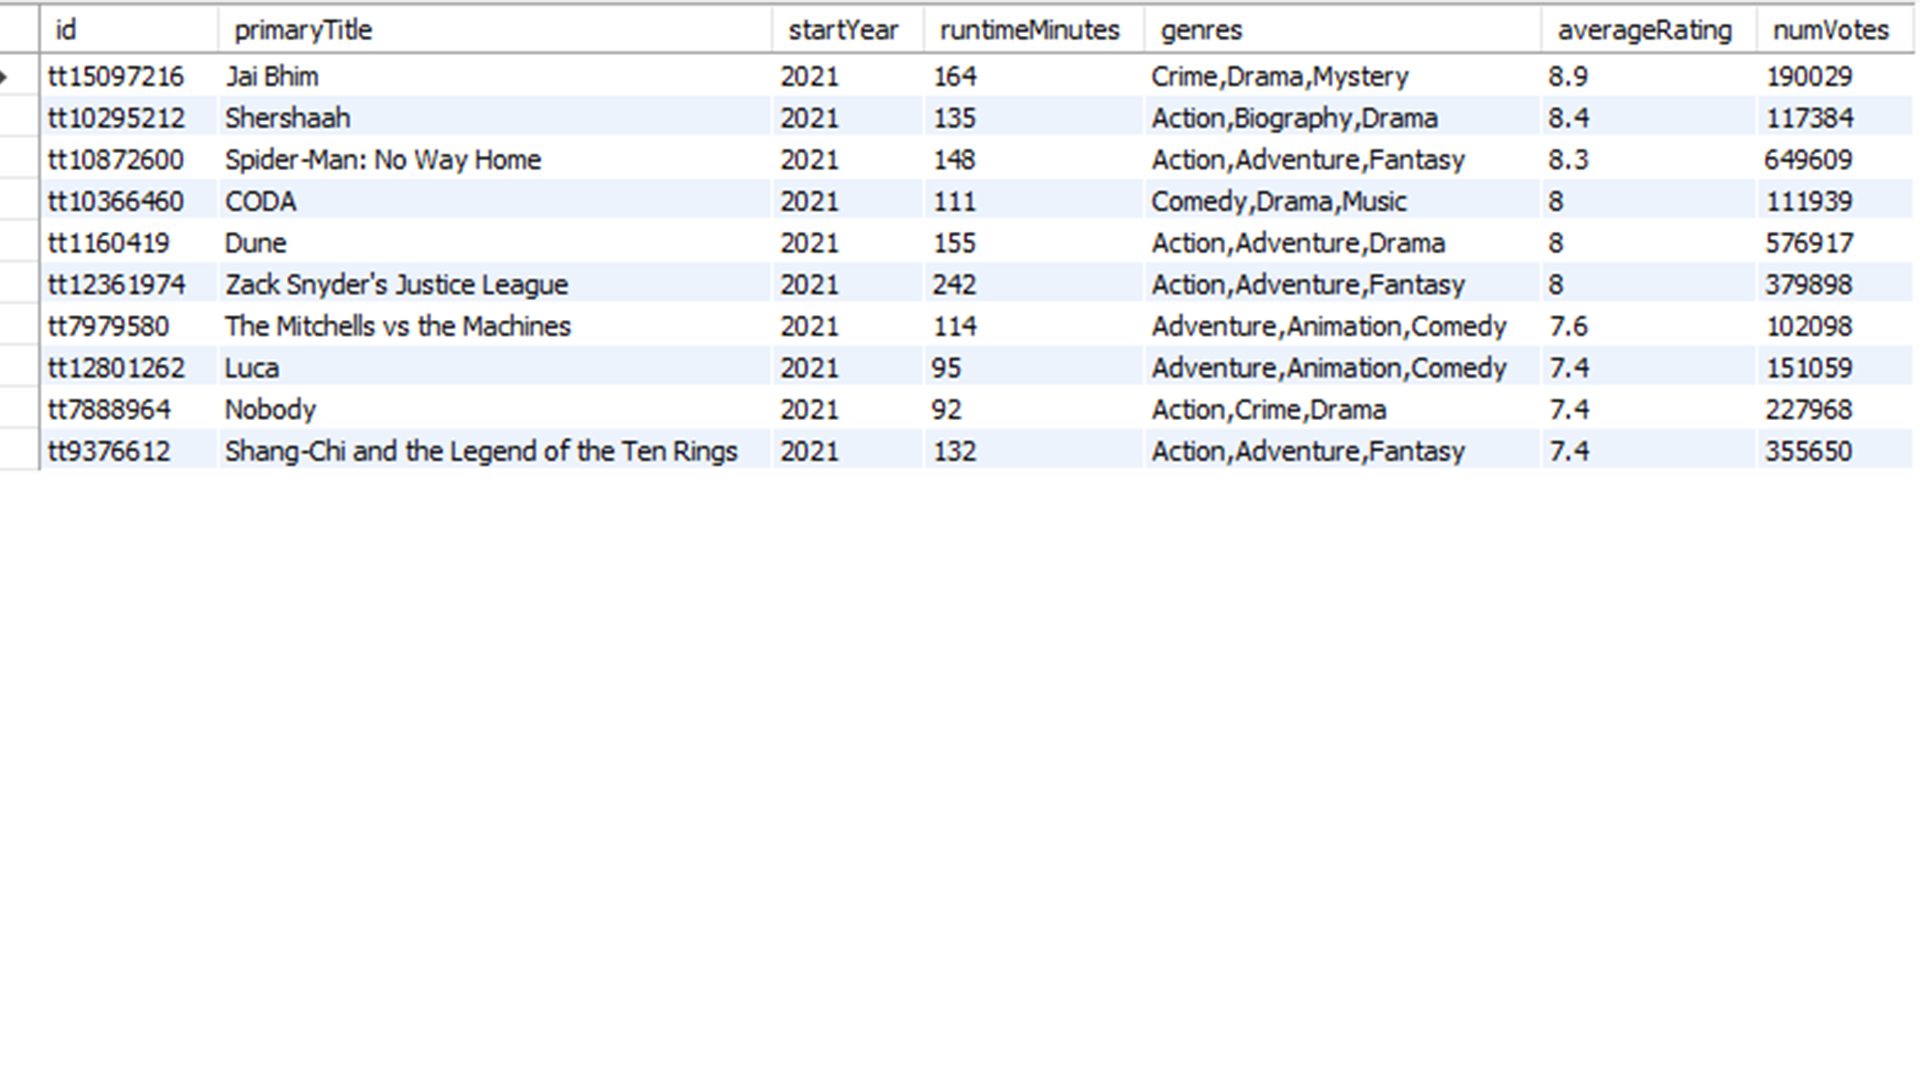This screenshot has width=1920, height=1080.
Task: Click the CODA title cell
Action: click(261, 202)
